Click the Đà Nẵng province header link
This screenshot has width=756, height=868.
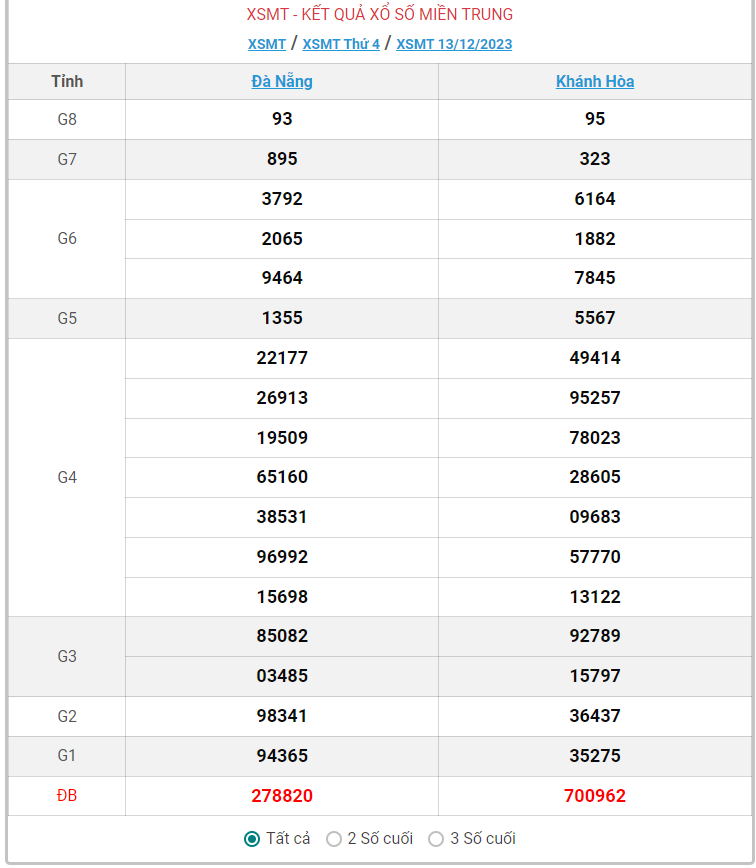(x=282, y=82)
